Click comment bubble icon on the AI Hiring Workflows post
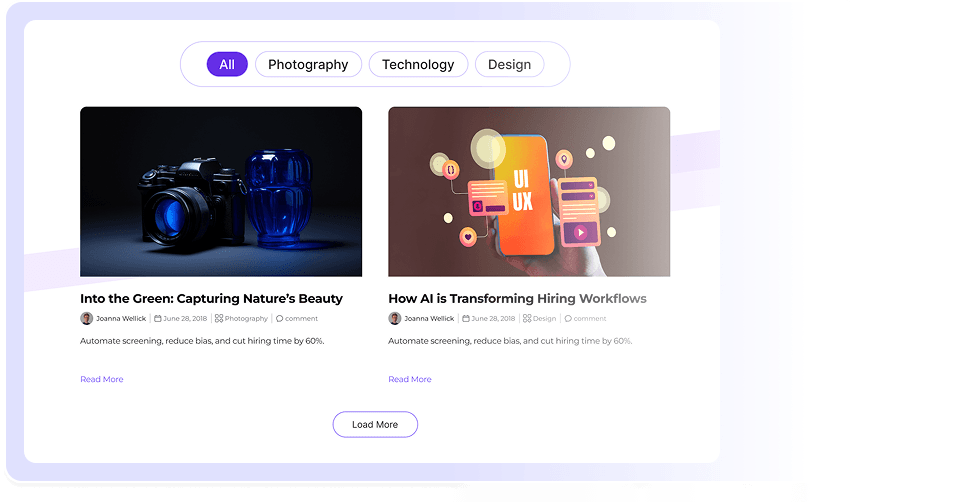The width and height of the screenshot is (978, 502). point(568,319)
